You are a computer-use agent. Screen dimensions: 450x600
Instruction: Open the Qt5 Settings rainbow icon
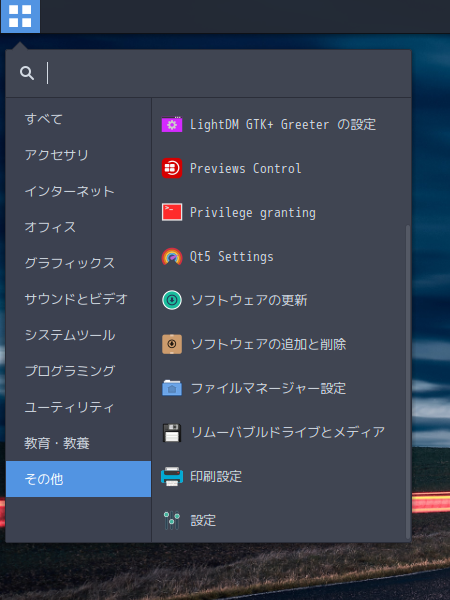(172, 256)
